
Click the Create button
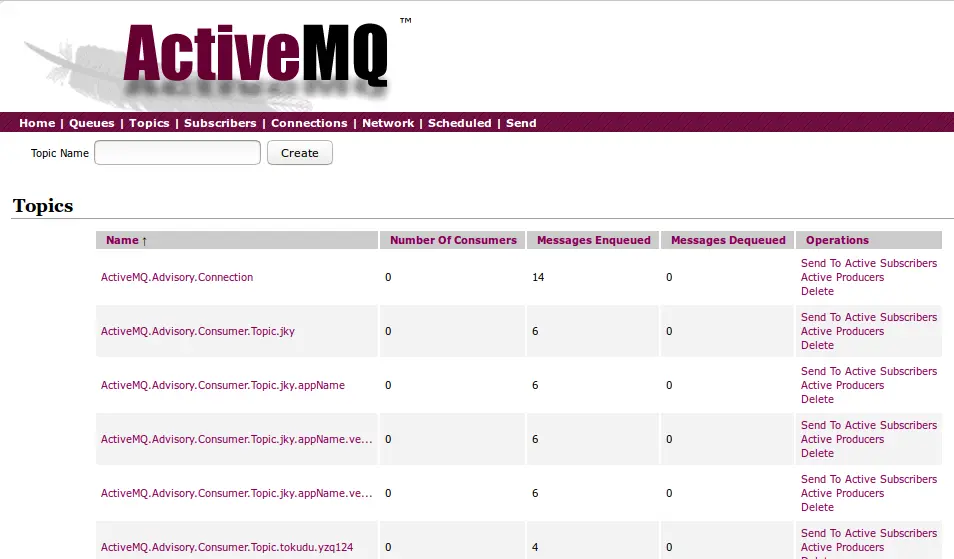299,153
